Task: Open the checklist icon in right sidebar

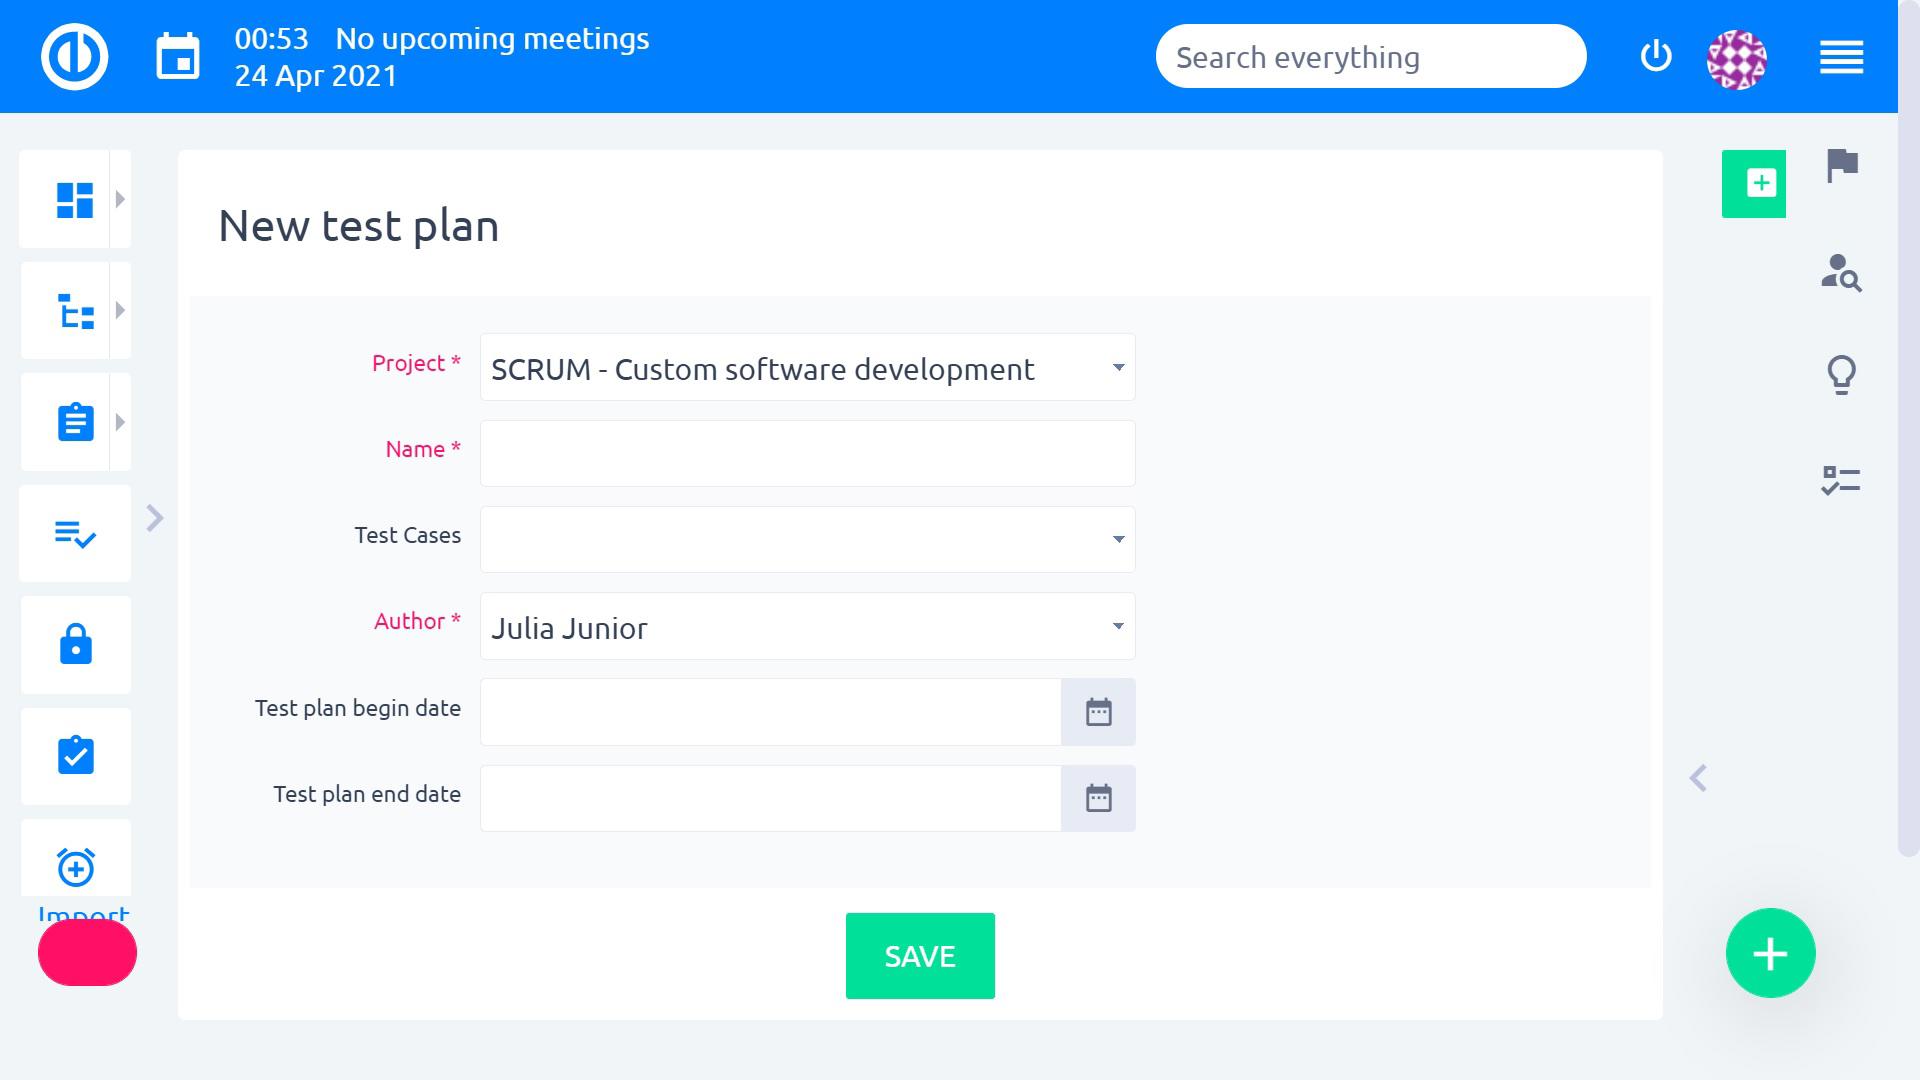Action: 1841,481
